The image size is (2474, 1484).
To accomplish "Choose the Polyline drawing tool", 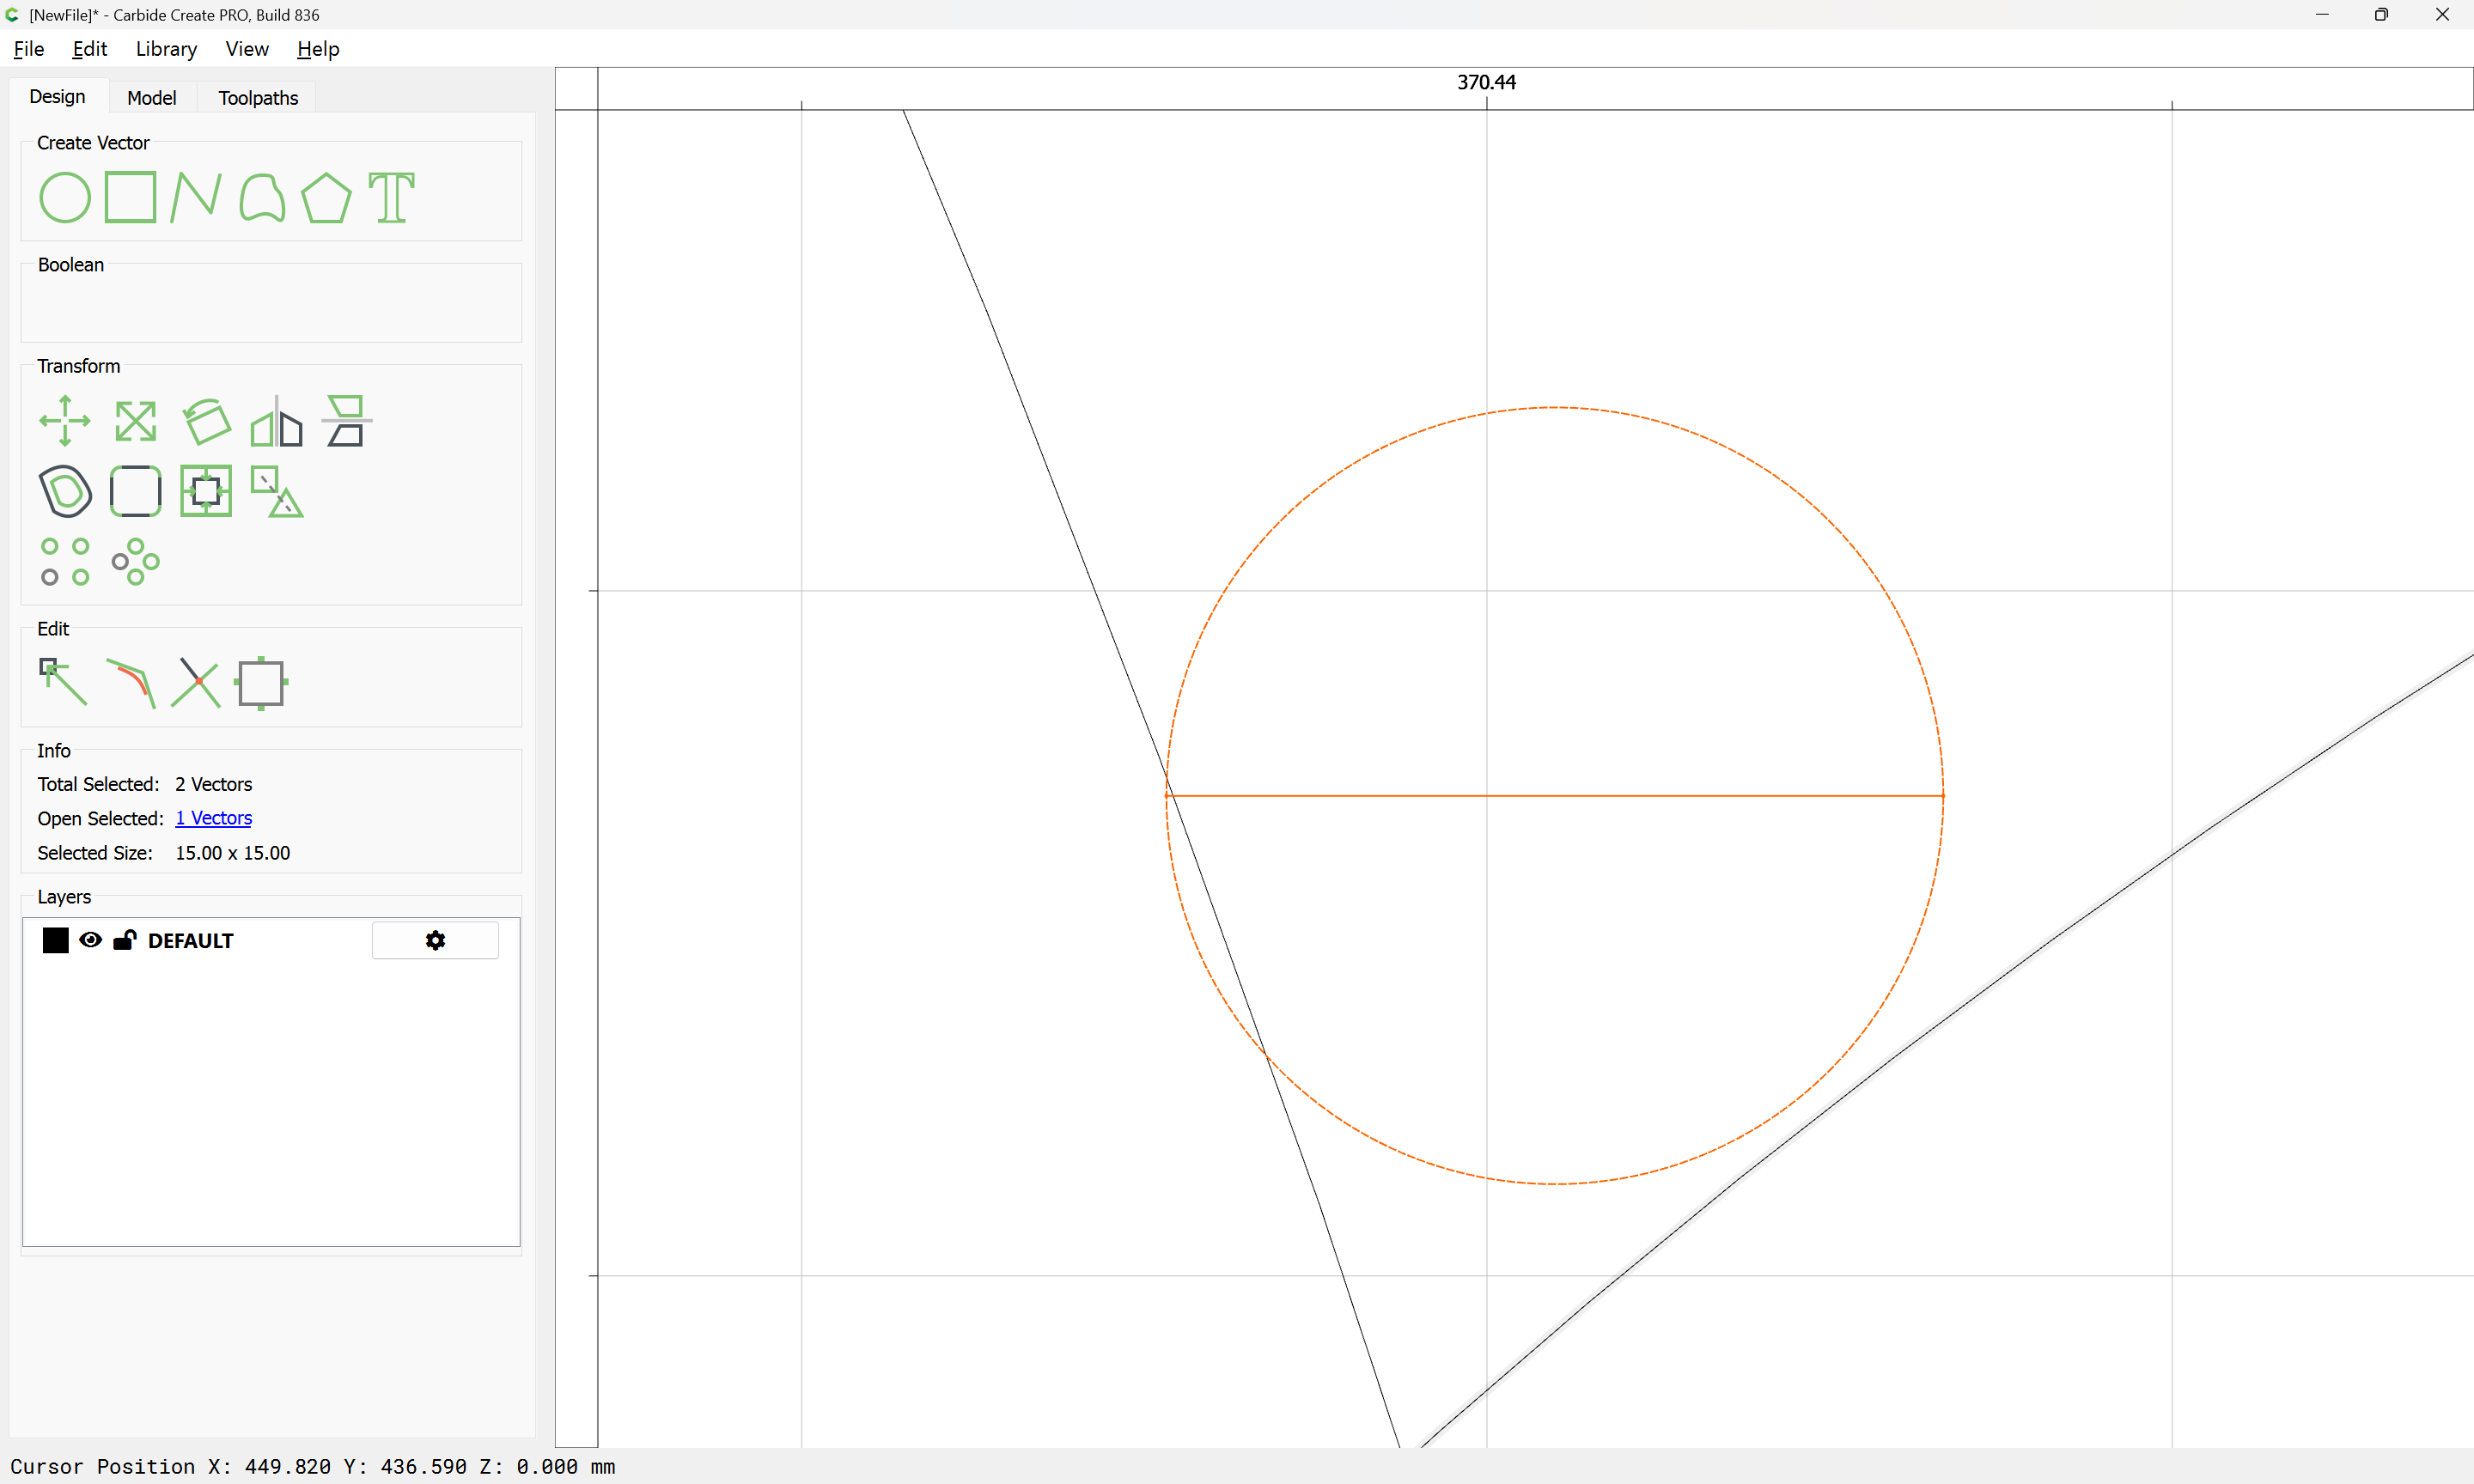I will point(195,197).
